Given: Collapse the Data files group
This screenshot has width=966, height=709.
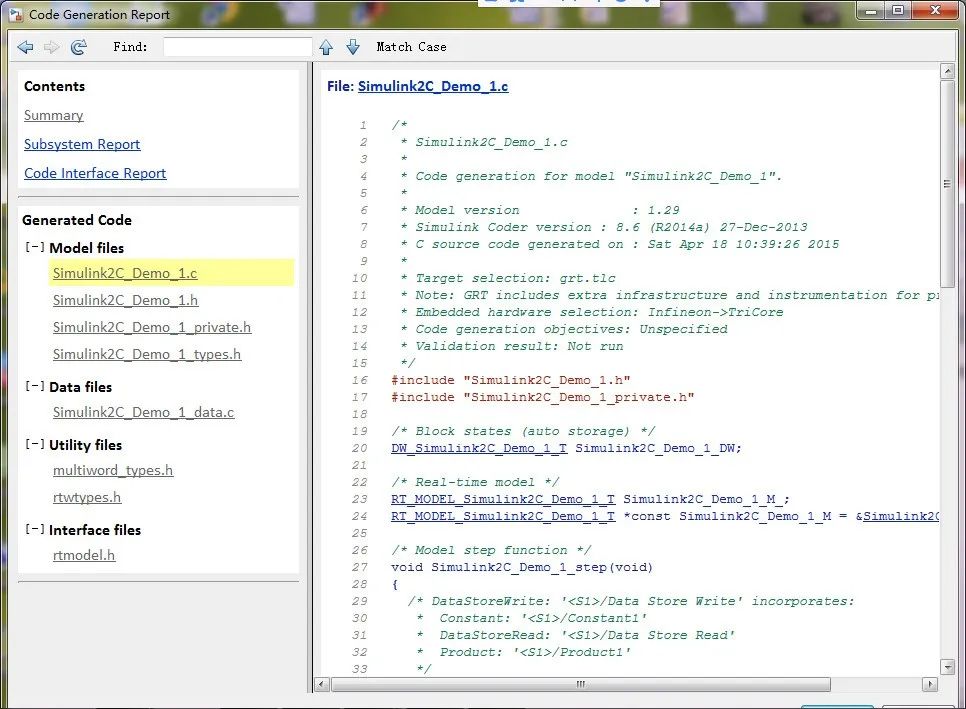Looking at the screenshot, I should [34, 387].
